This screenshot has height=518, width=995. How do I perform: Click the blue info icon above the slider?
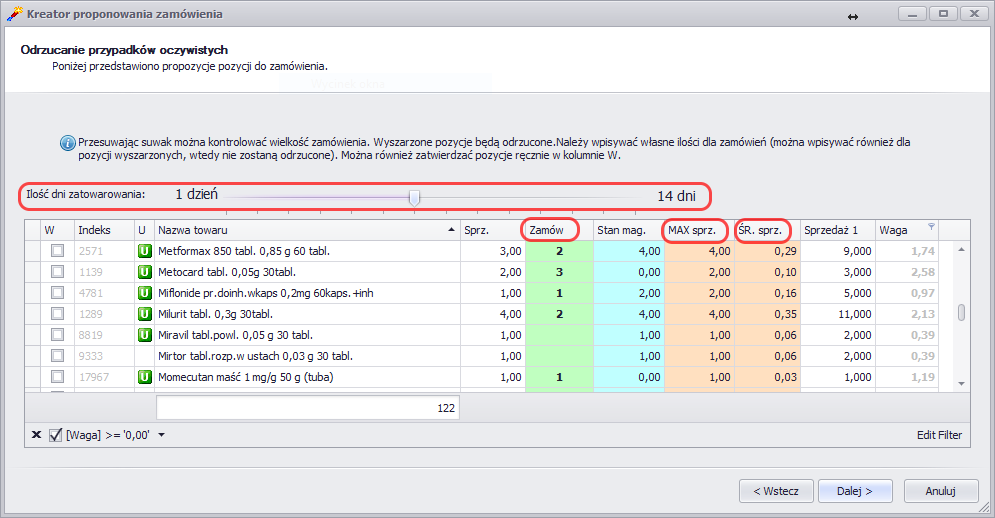tap(67, 143)
